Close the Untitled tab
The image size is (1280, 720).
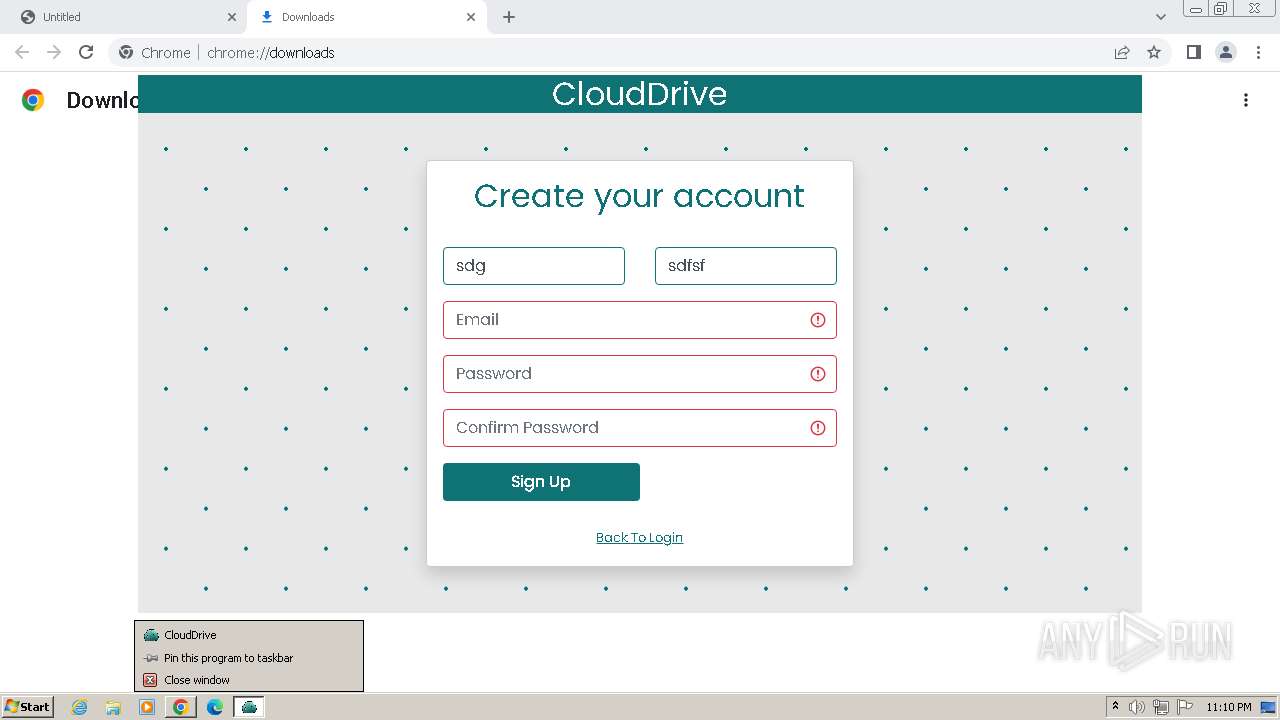click(x=232, y=17)
